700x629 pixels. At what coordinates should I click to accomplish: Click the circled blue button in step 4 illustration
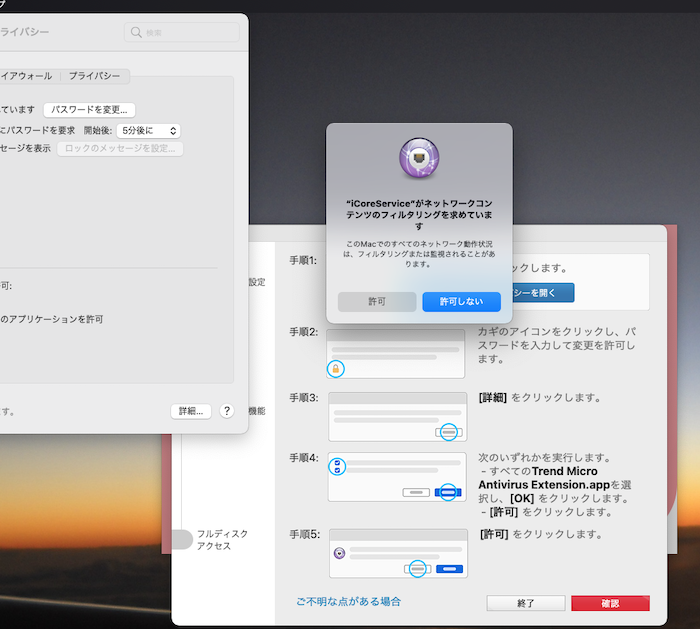click(x=447, y=492)
